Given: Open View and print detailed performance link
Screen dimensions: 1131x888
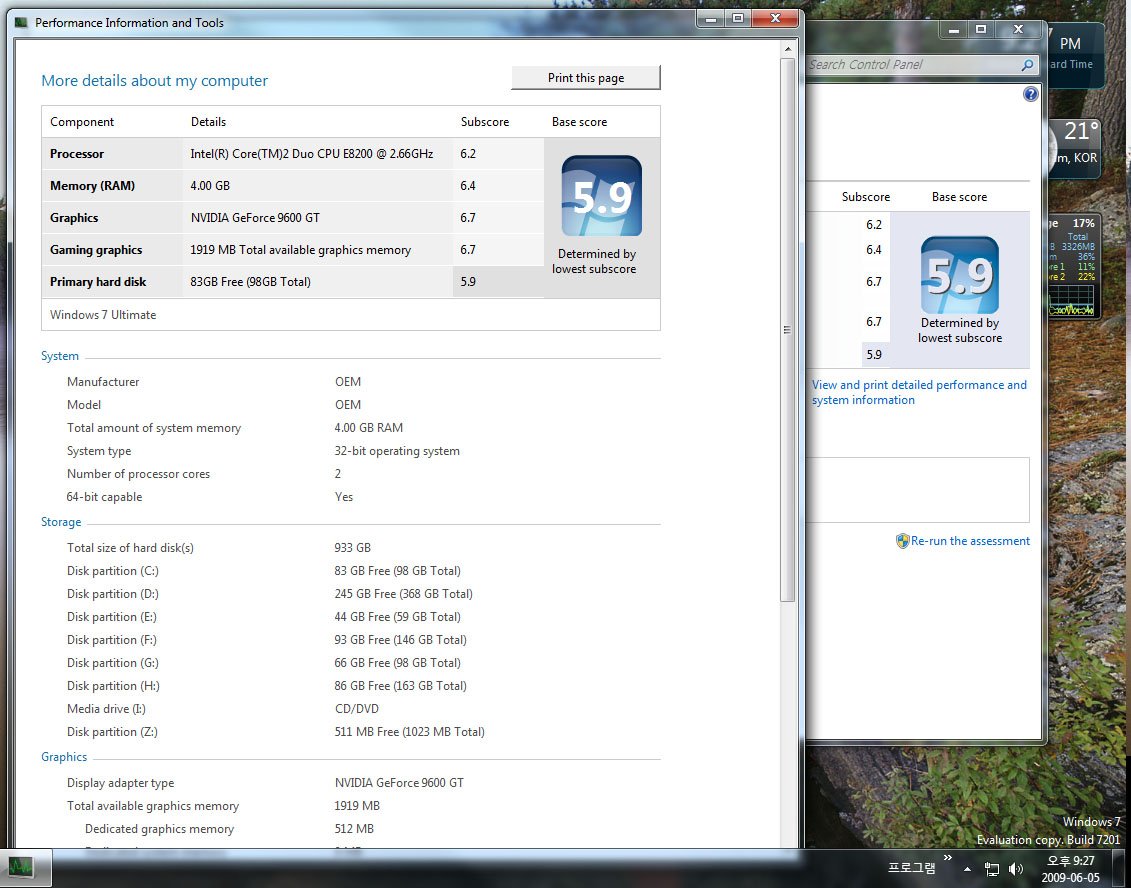Looking at the screenshot, I should pyautogui.click(x=918, y=392).
